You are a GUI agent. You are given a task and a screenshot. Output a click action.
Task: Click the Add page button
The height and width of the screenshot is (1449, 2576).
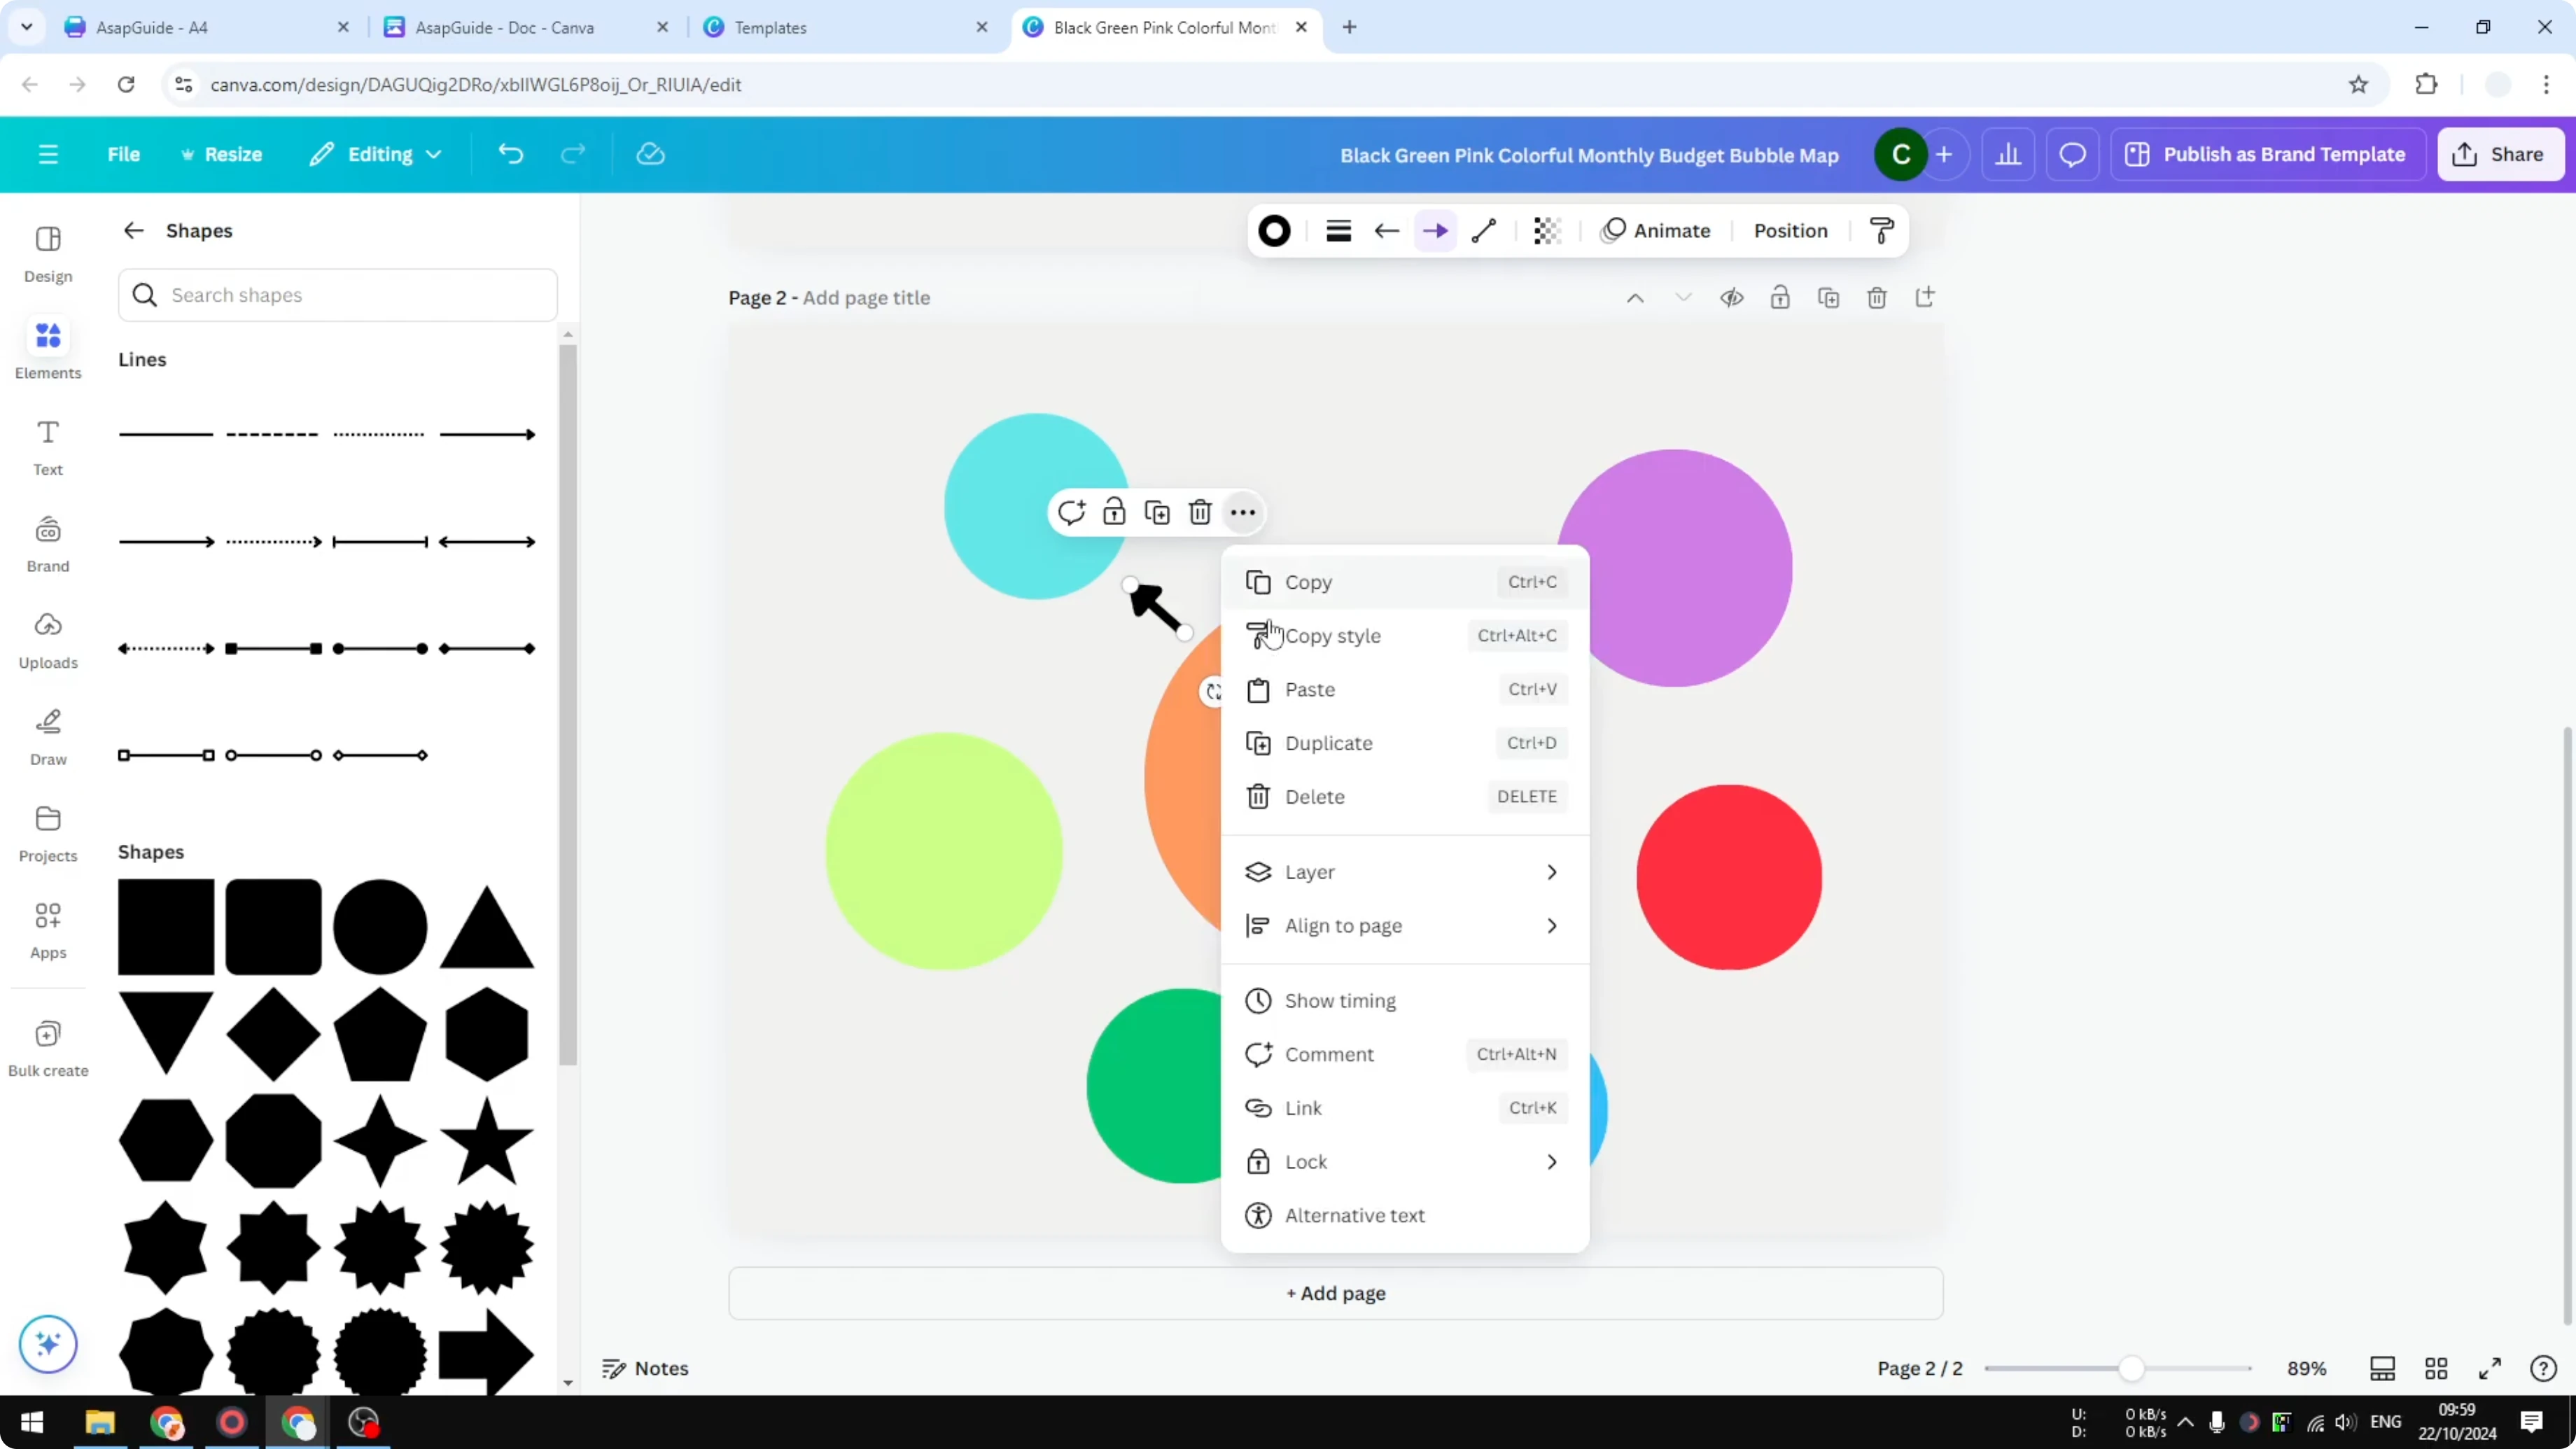1336,1293
